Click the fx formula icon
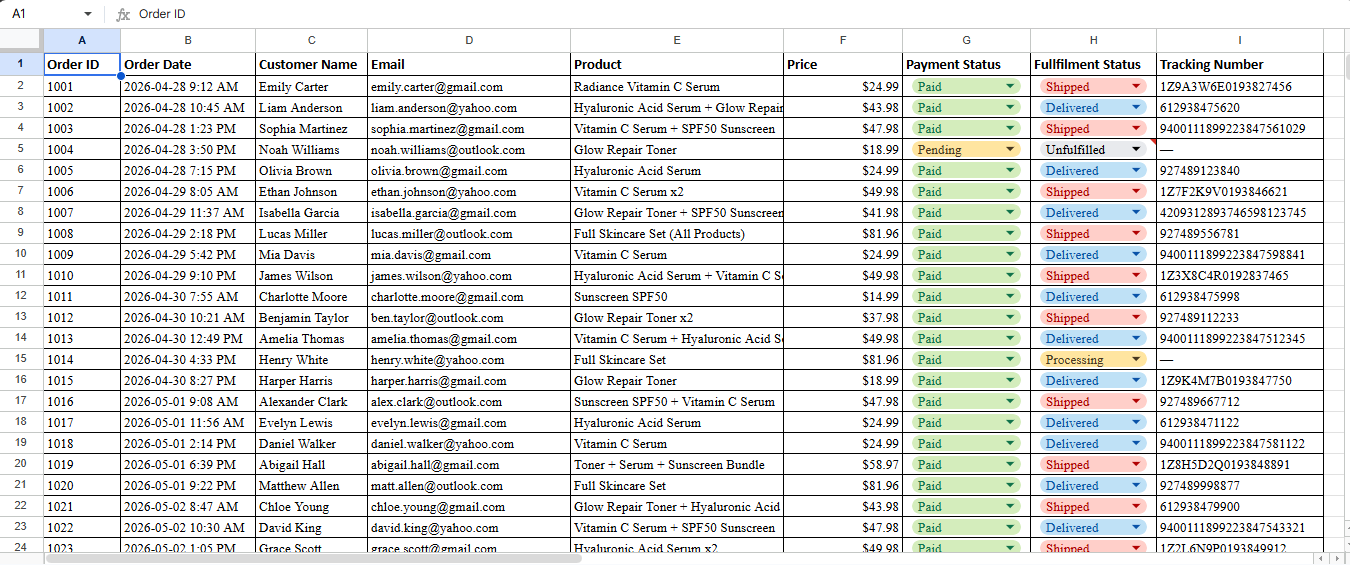This screenshot has height=565, width=1350. coord(123,14)
